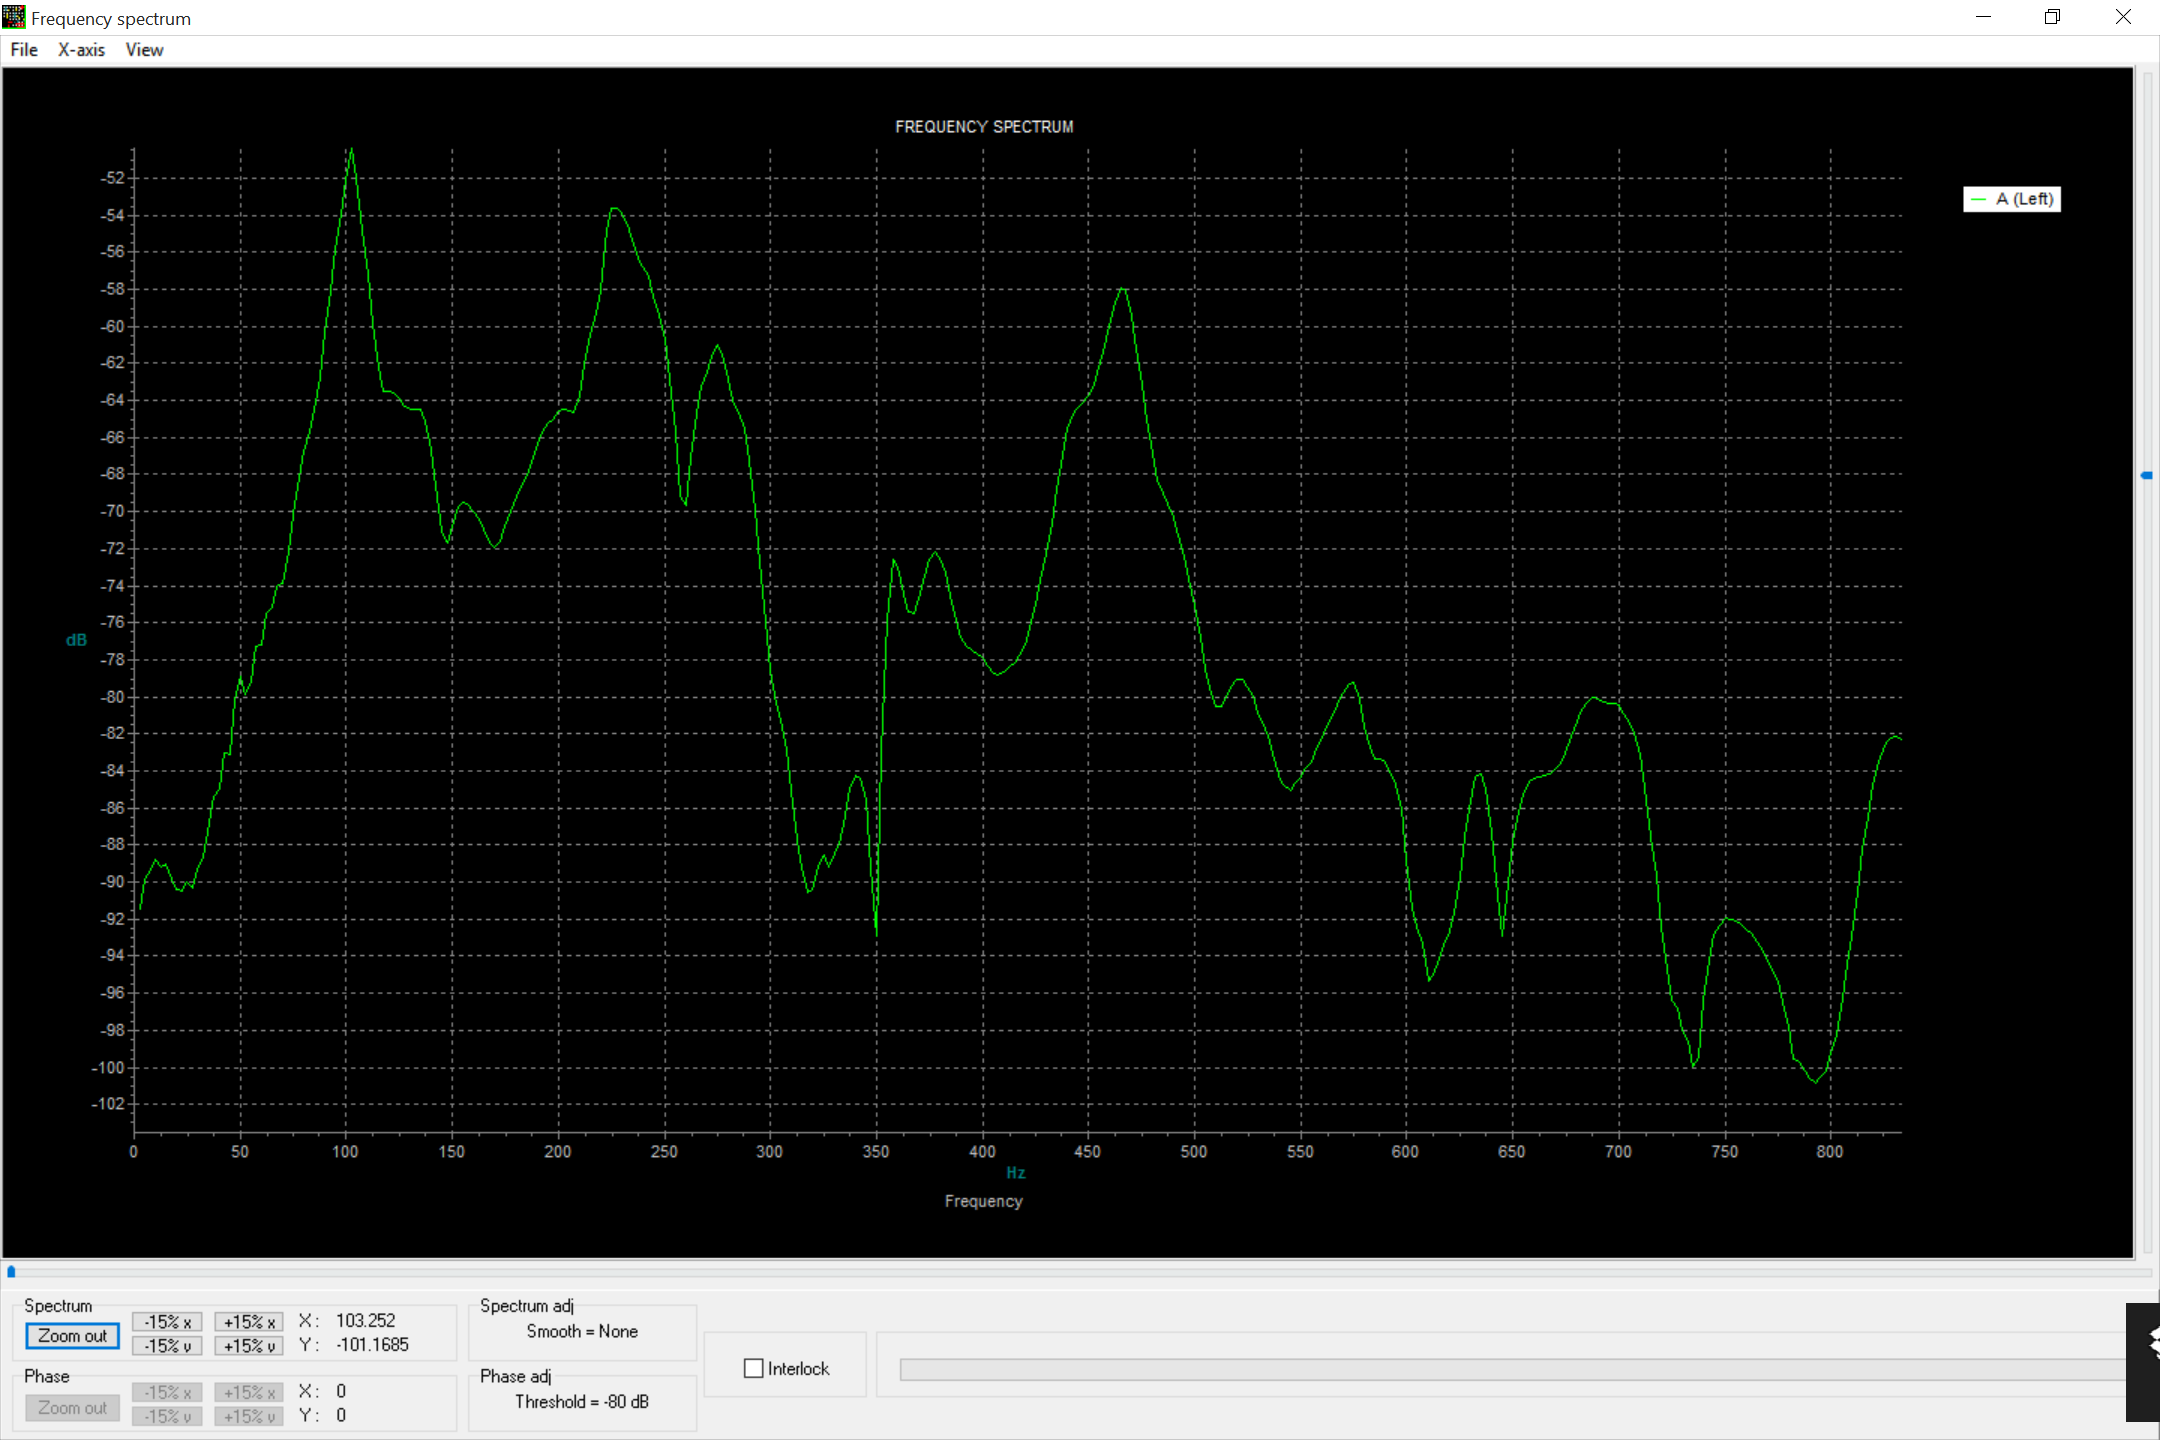Click the Frequency spectrum app icon in title bar
This screenshot has height=1440, width=2160.
coord(14,17)
